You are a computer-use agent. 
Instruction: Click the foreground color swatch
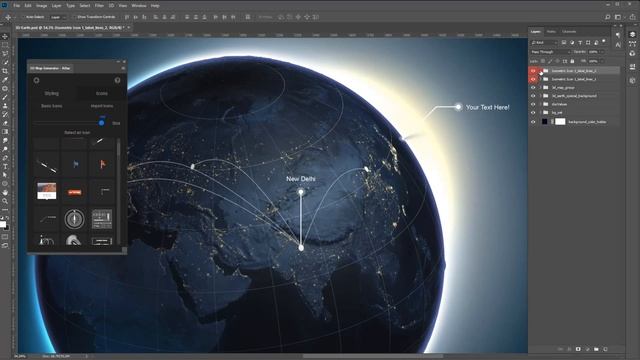(3, 224)
